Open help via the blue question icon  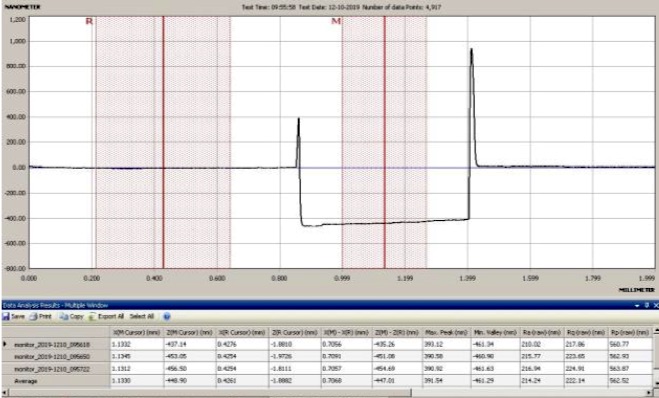click(x=166, y=317)
